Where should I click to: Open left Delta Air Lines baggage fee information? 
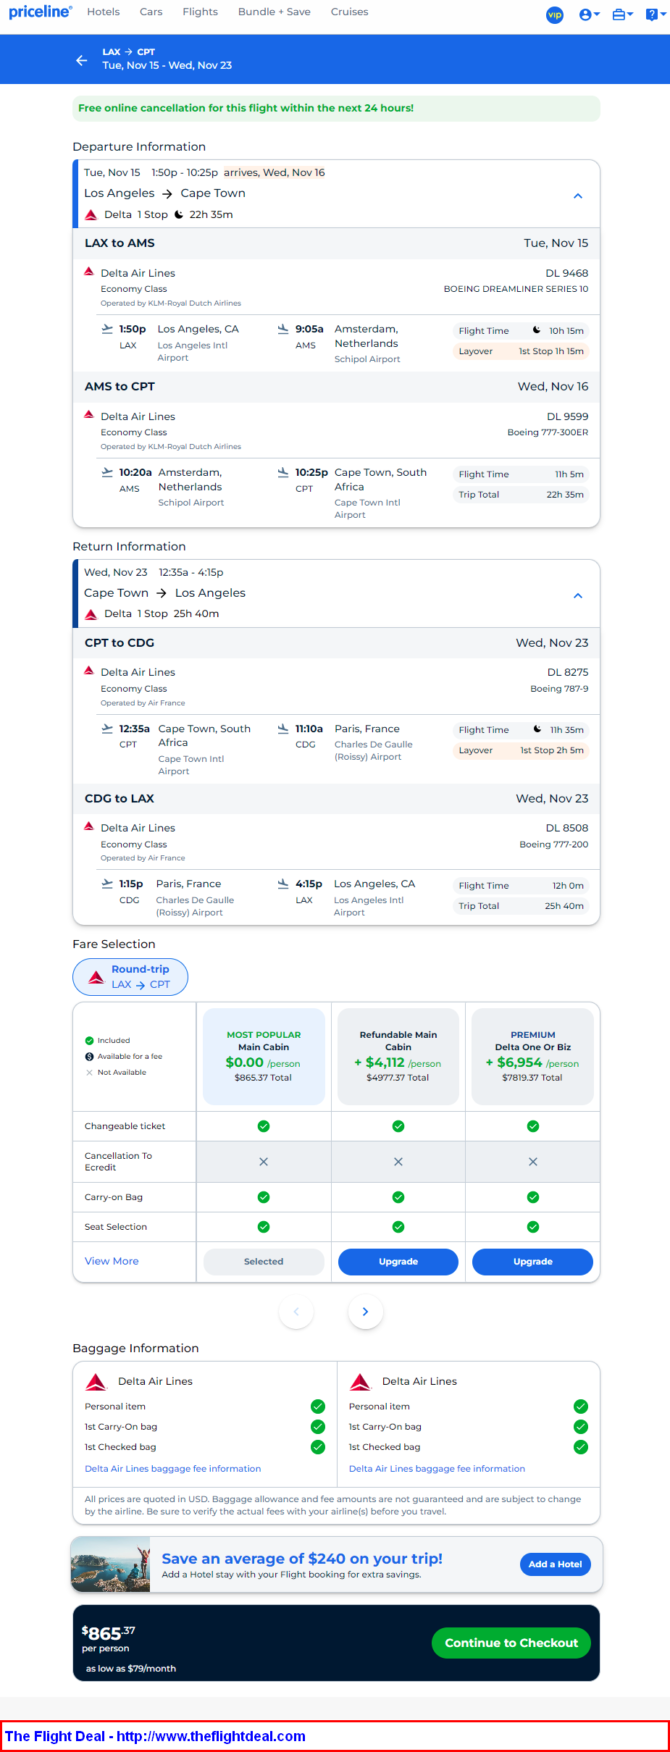[x=173, y=1469]
